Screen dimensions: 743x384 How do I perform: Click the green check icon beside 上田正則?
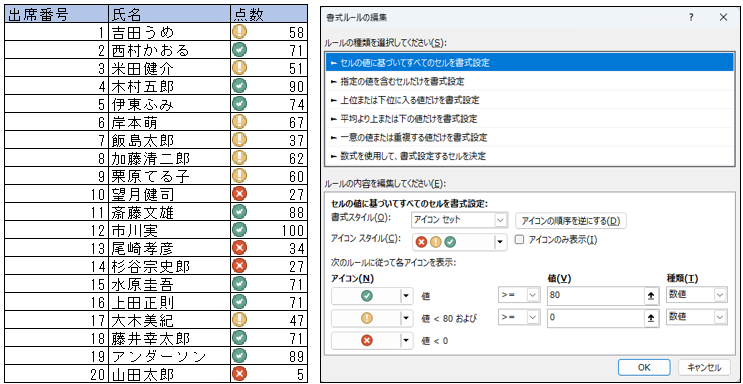coord(240,302)
